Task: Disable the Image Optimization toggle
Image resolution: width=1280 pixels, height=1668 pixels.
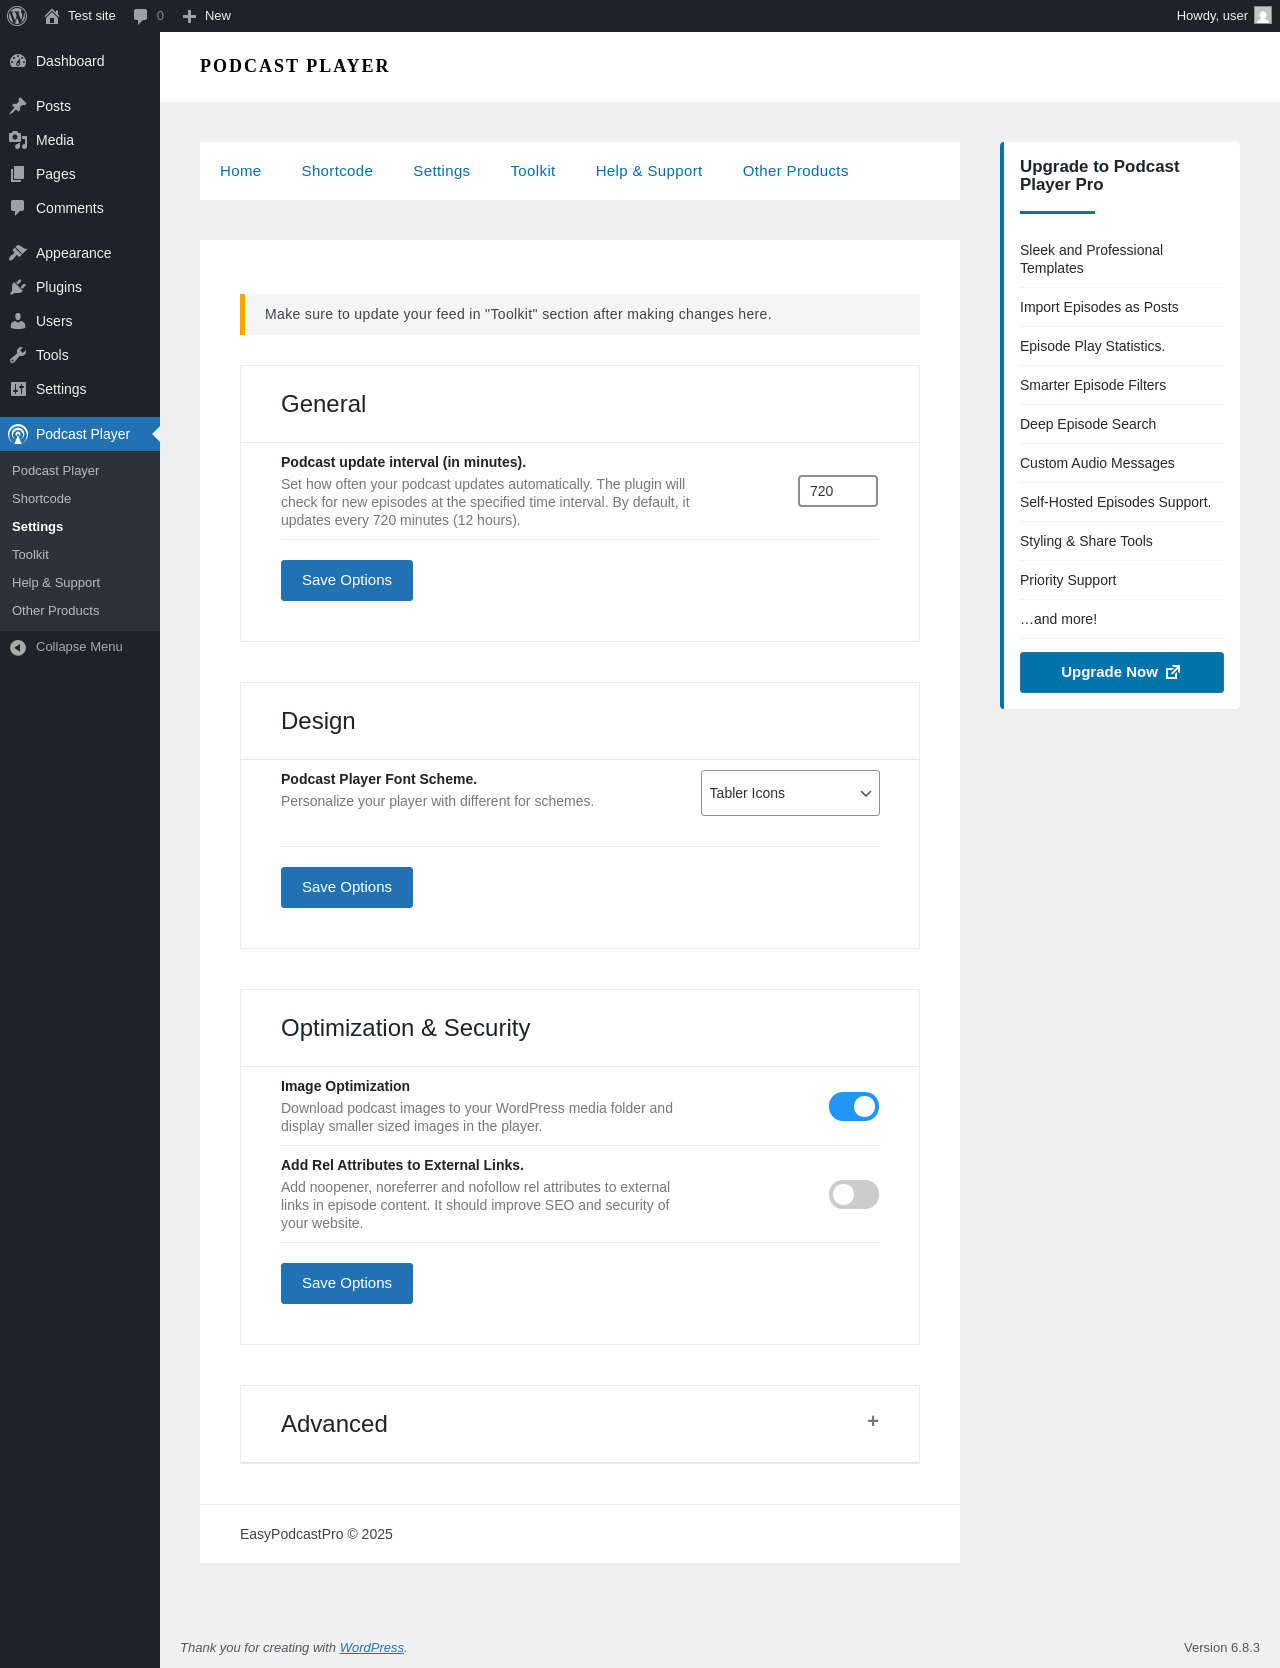Action: click(853, 1106)
